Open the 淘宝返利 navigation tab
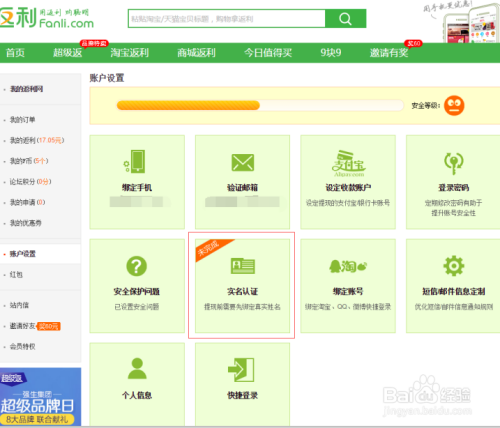The image size is (500, 428). click(x=130, y=53)
